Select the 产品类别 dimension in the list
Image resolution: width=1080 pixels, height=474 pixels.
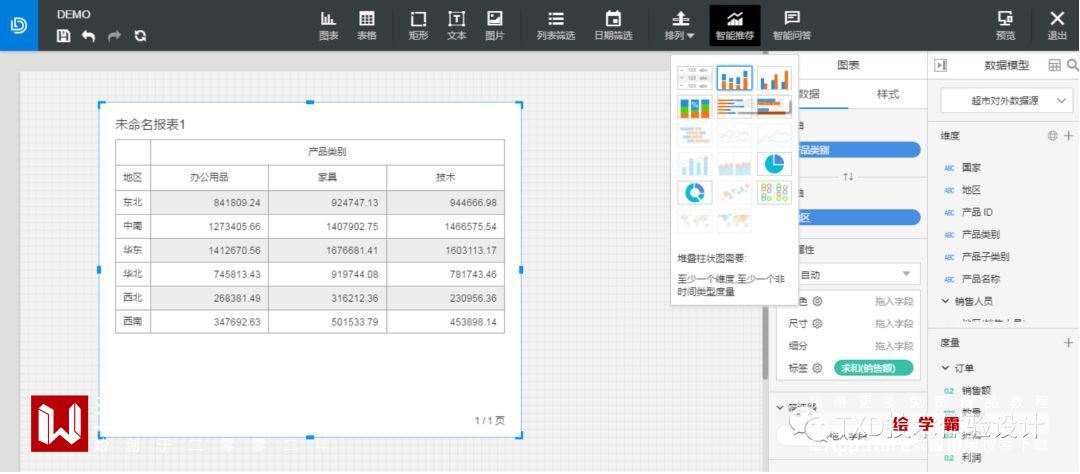(981, 234)
